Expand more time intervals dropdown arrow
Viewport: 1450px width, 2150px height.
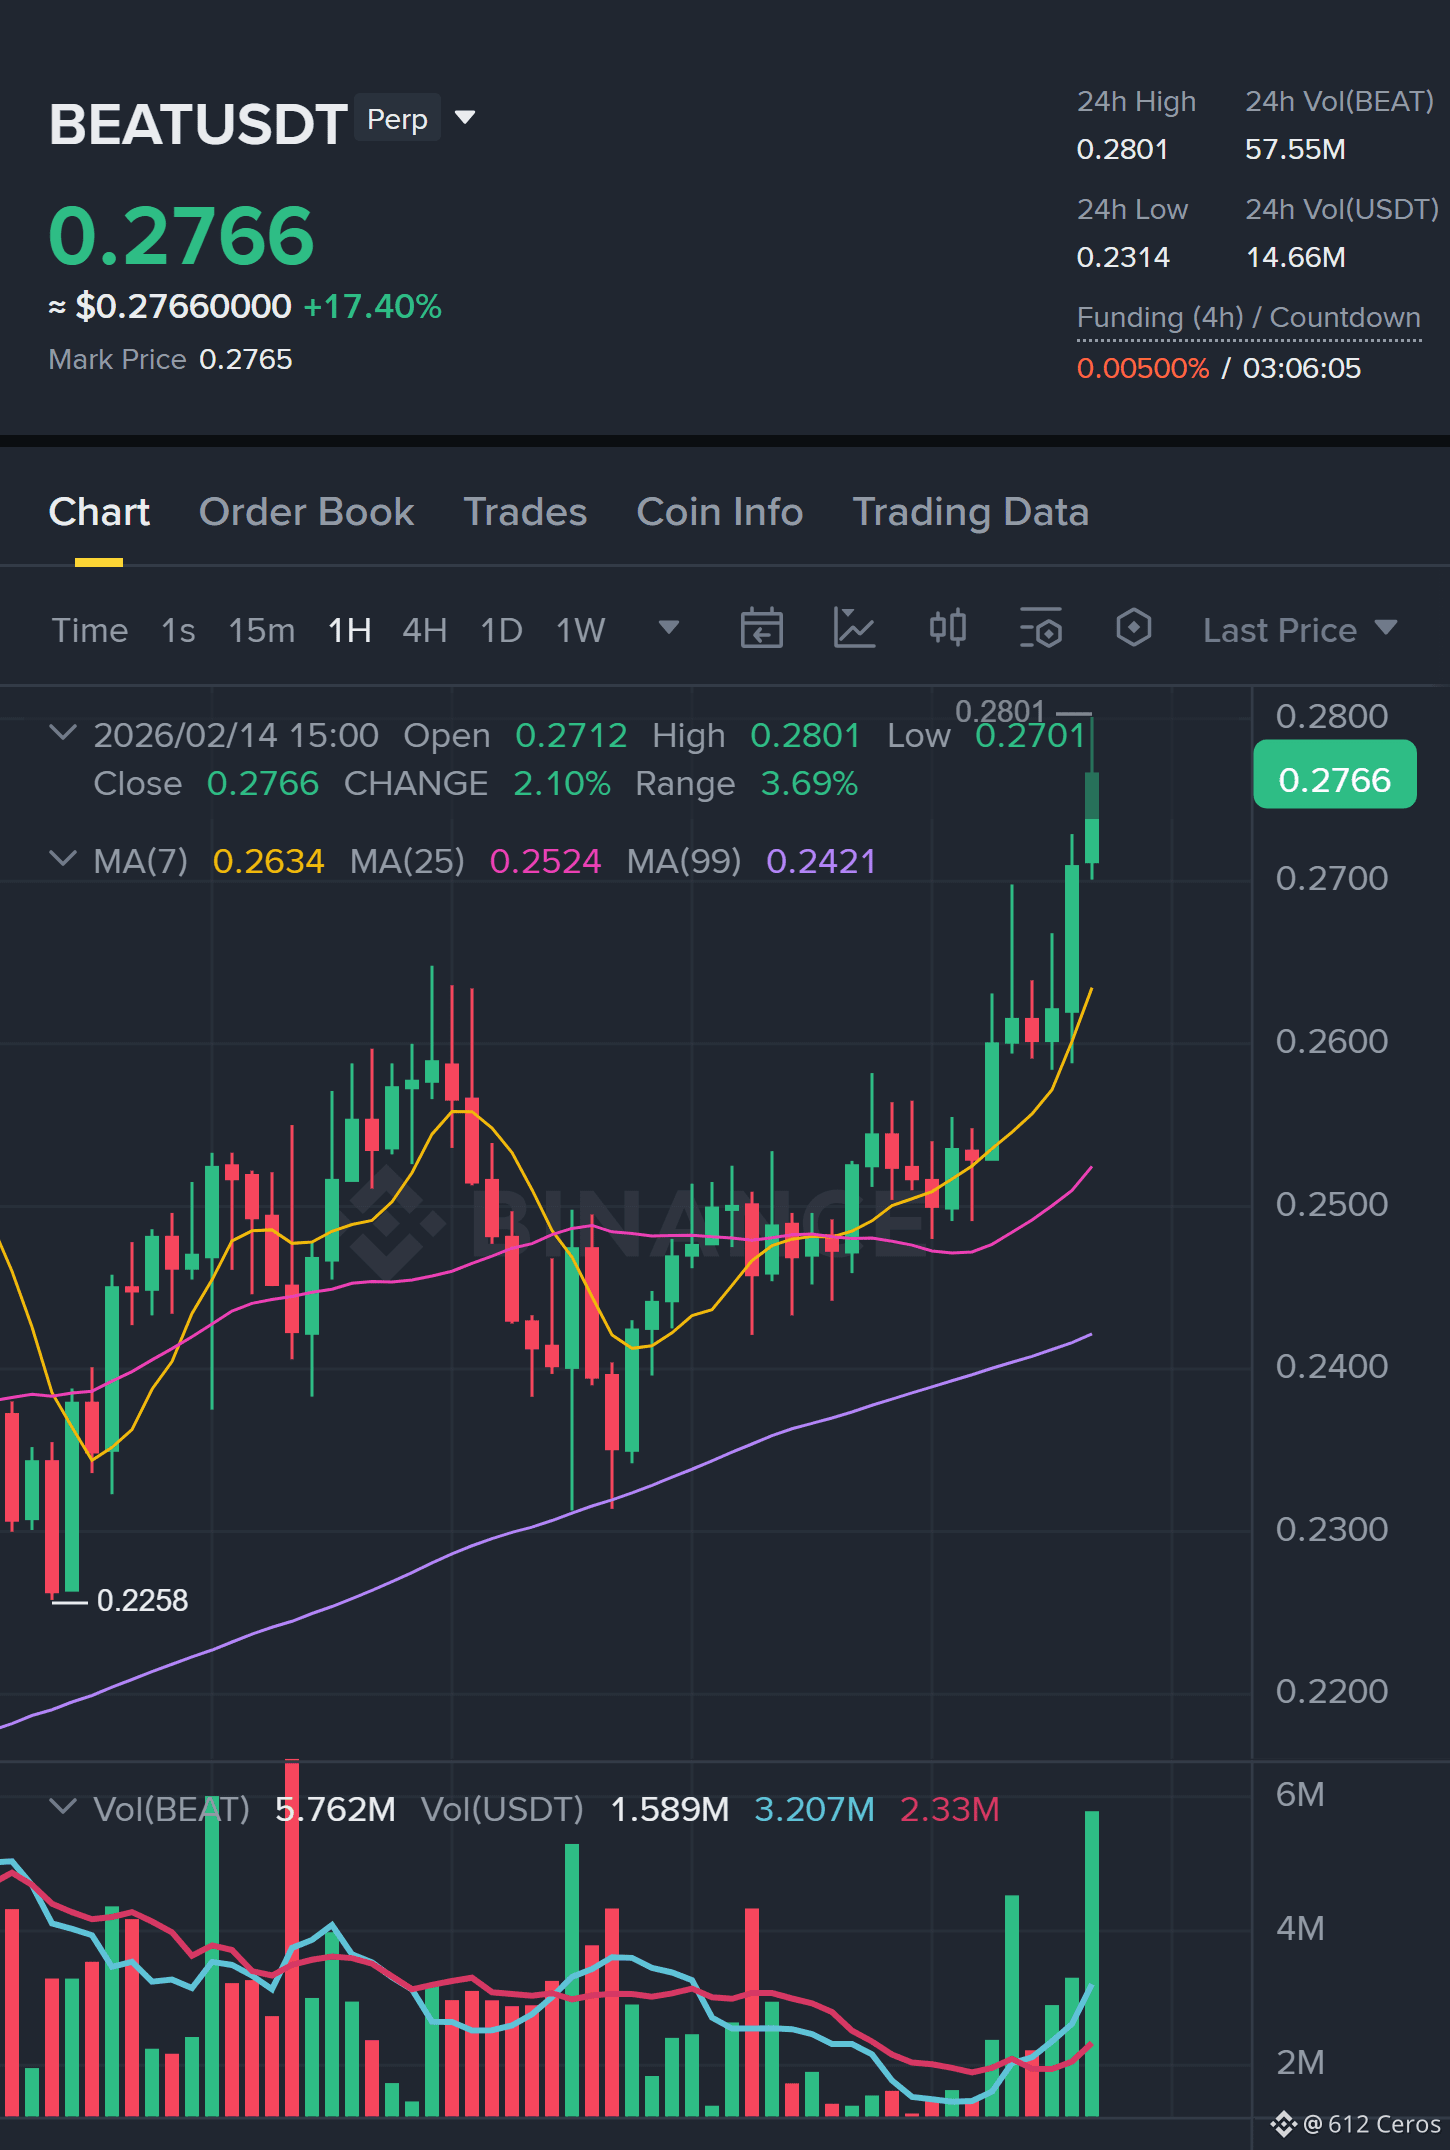pyautogui.click(x=669, y=628)
